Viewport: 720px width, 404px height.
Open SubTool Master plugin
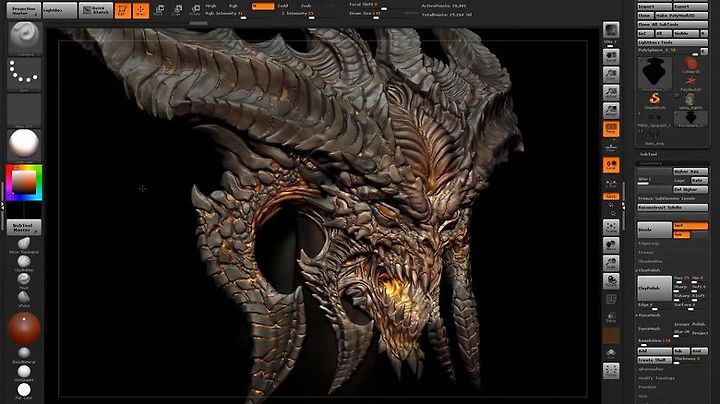(24, 227)
